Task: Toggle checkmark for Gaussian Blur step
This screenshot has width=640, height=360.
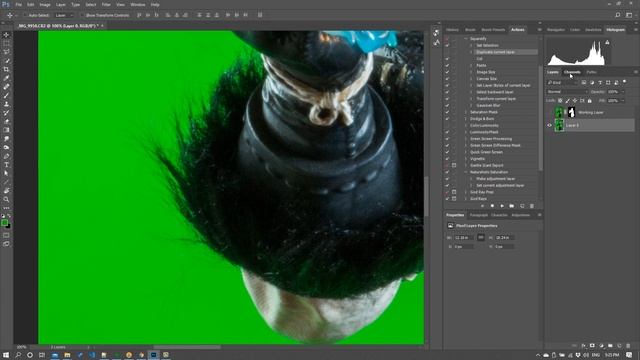Action: 447,105
